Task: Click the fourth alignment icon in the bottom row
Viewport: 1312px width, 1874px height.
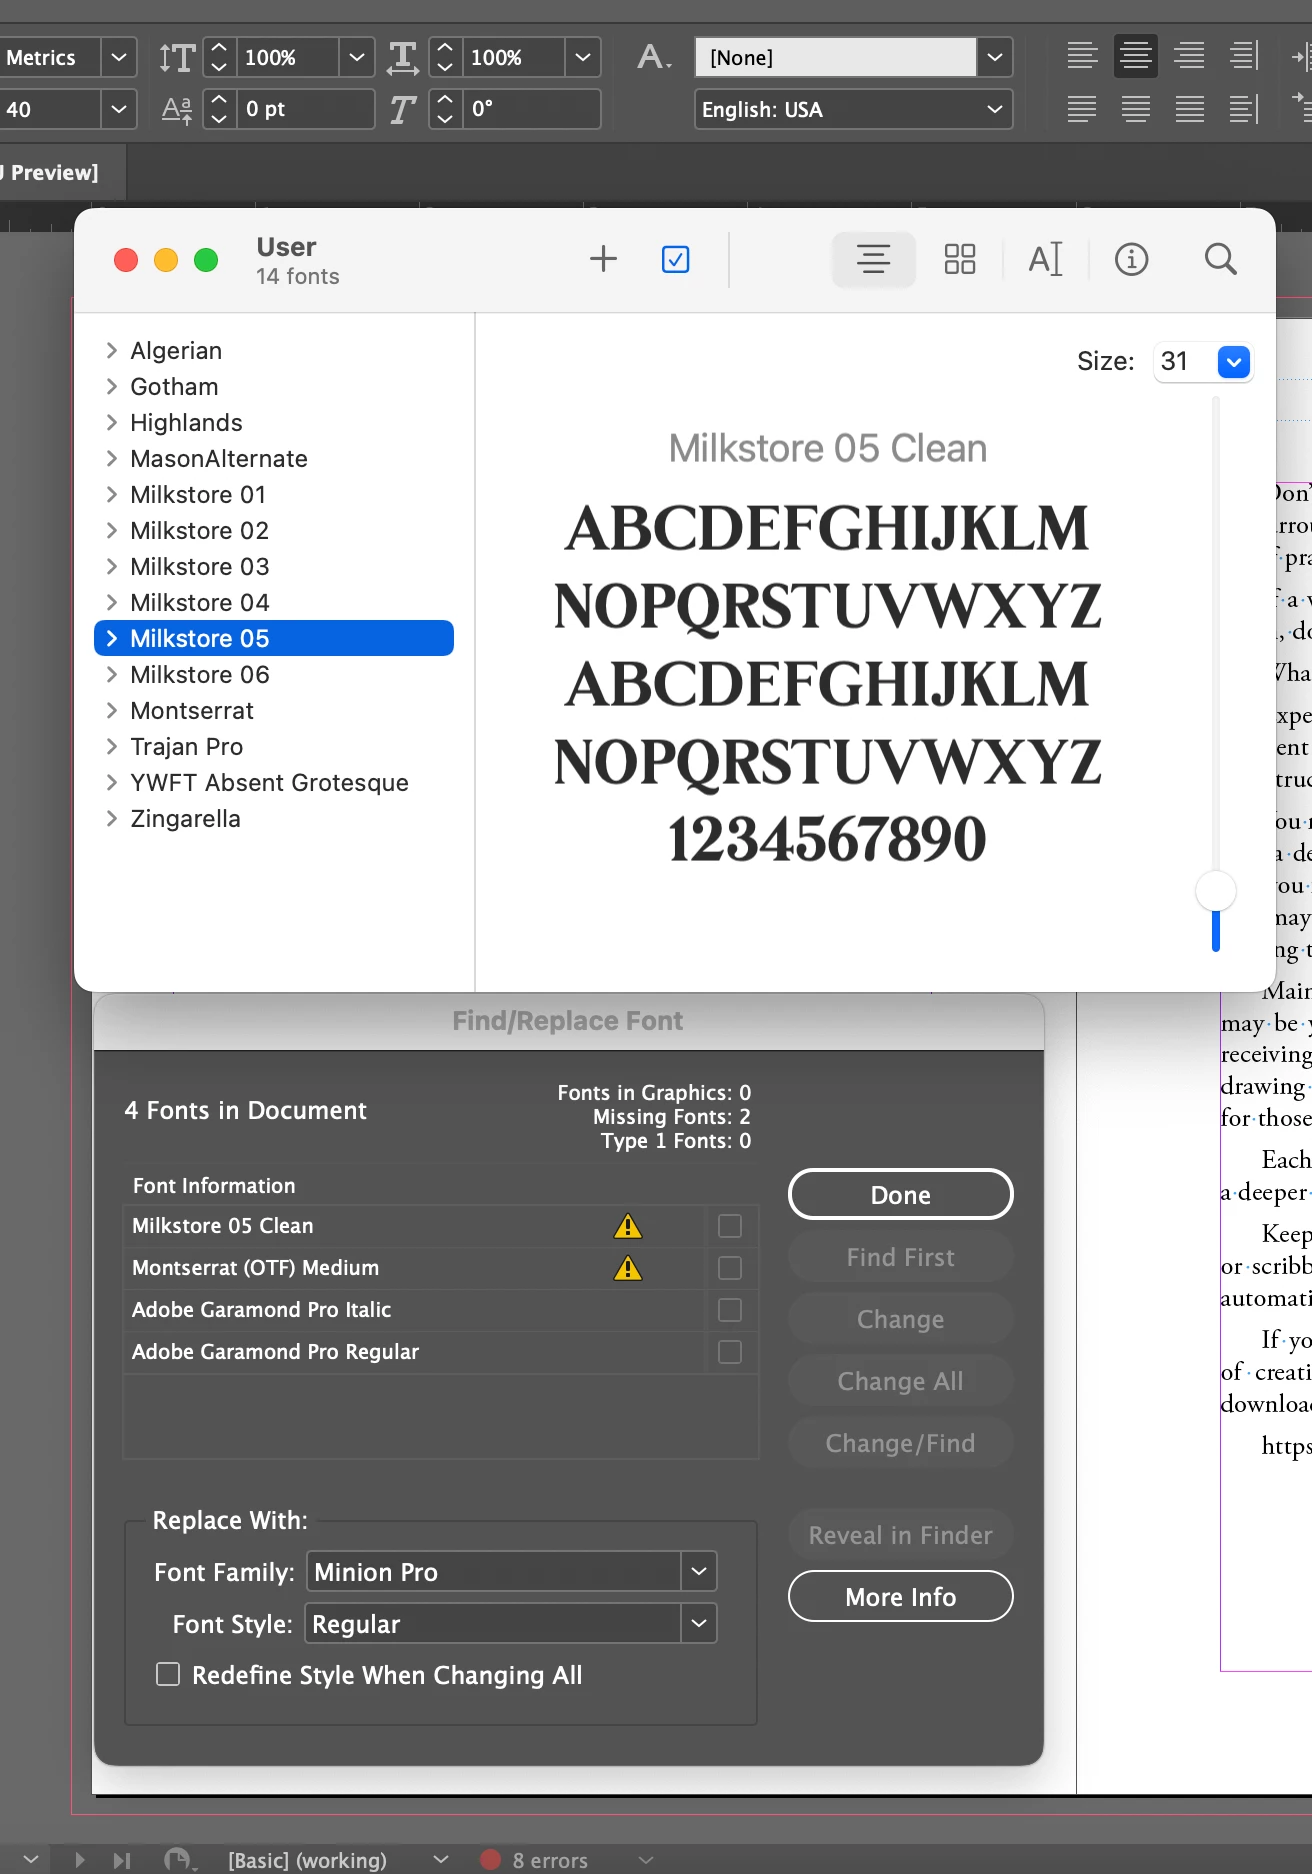Action: (x=1243, y=108)
